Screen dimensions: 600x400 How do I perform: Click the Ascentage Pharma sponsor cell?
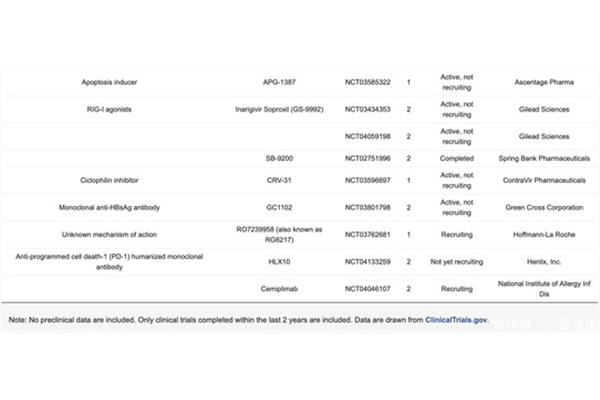[x=544, y=82]
